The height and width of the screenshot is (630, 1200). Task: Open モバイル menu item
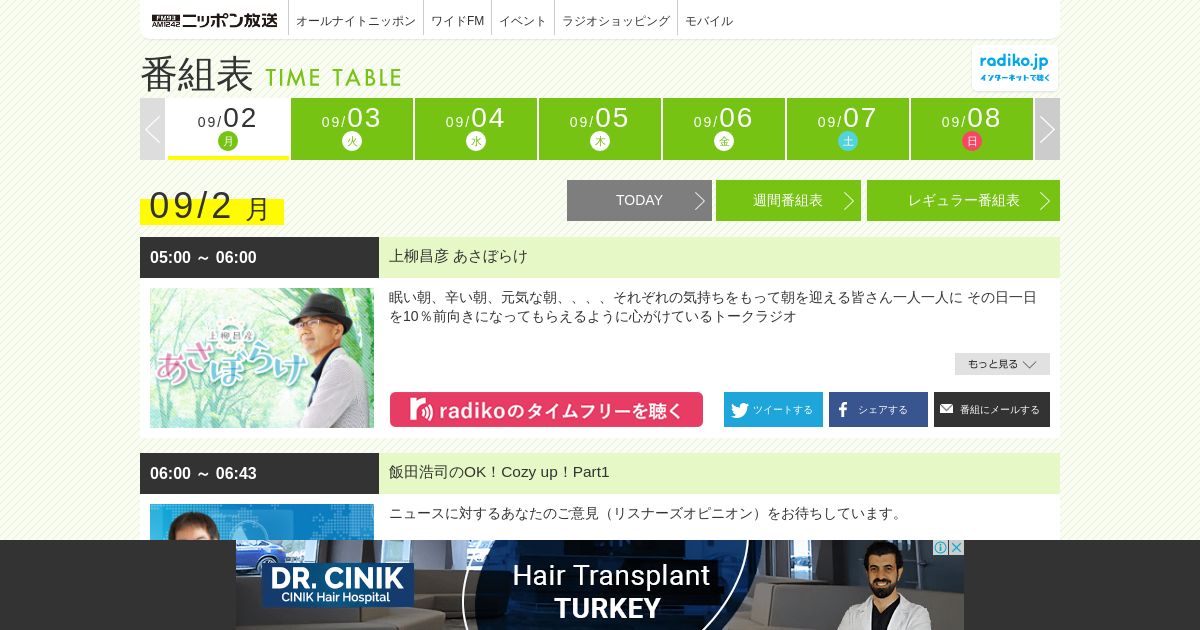point(709,20)
